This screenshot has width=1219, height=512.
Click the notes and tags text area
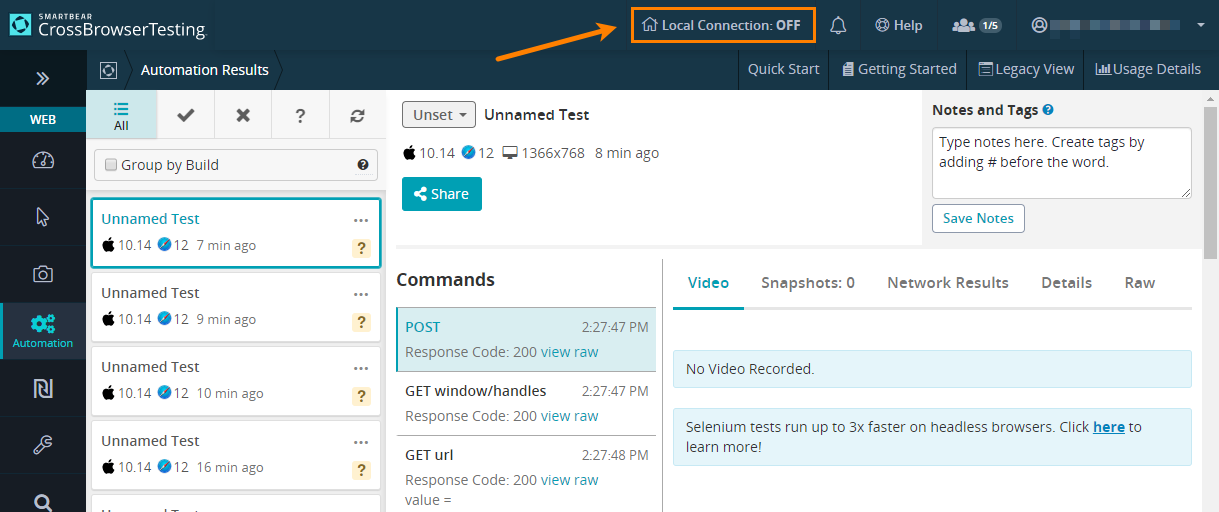1061,162
